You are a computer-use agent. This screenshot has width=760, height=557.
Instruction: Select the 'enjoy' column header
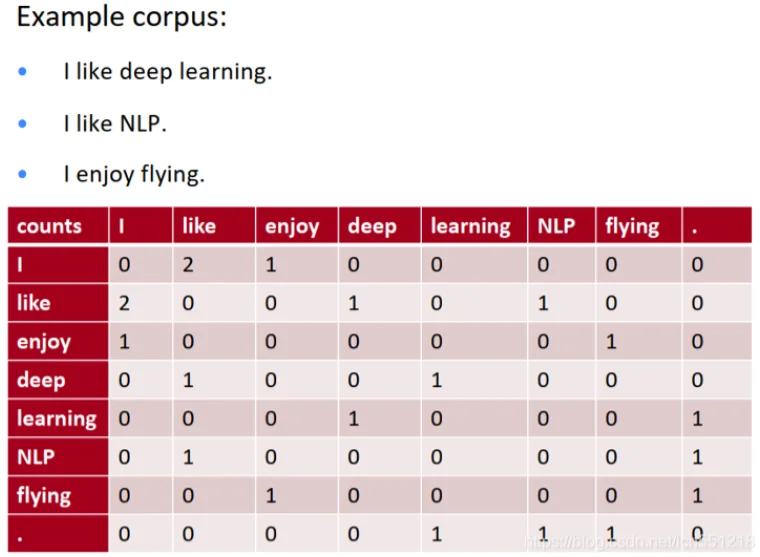coord(291,227)
